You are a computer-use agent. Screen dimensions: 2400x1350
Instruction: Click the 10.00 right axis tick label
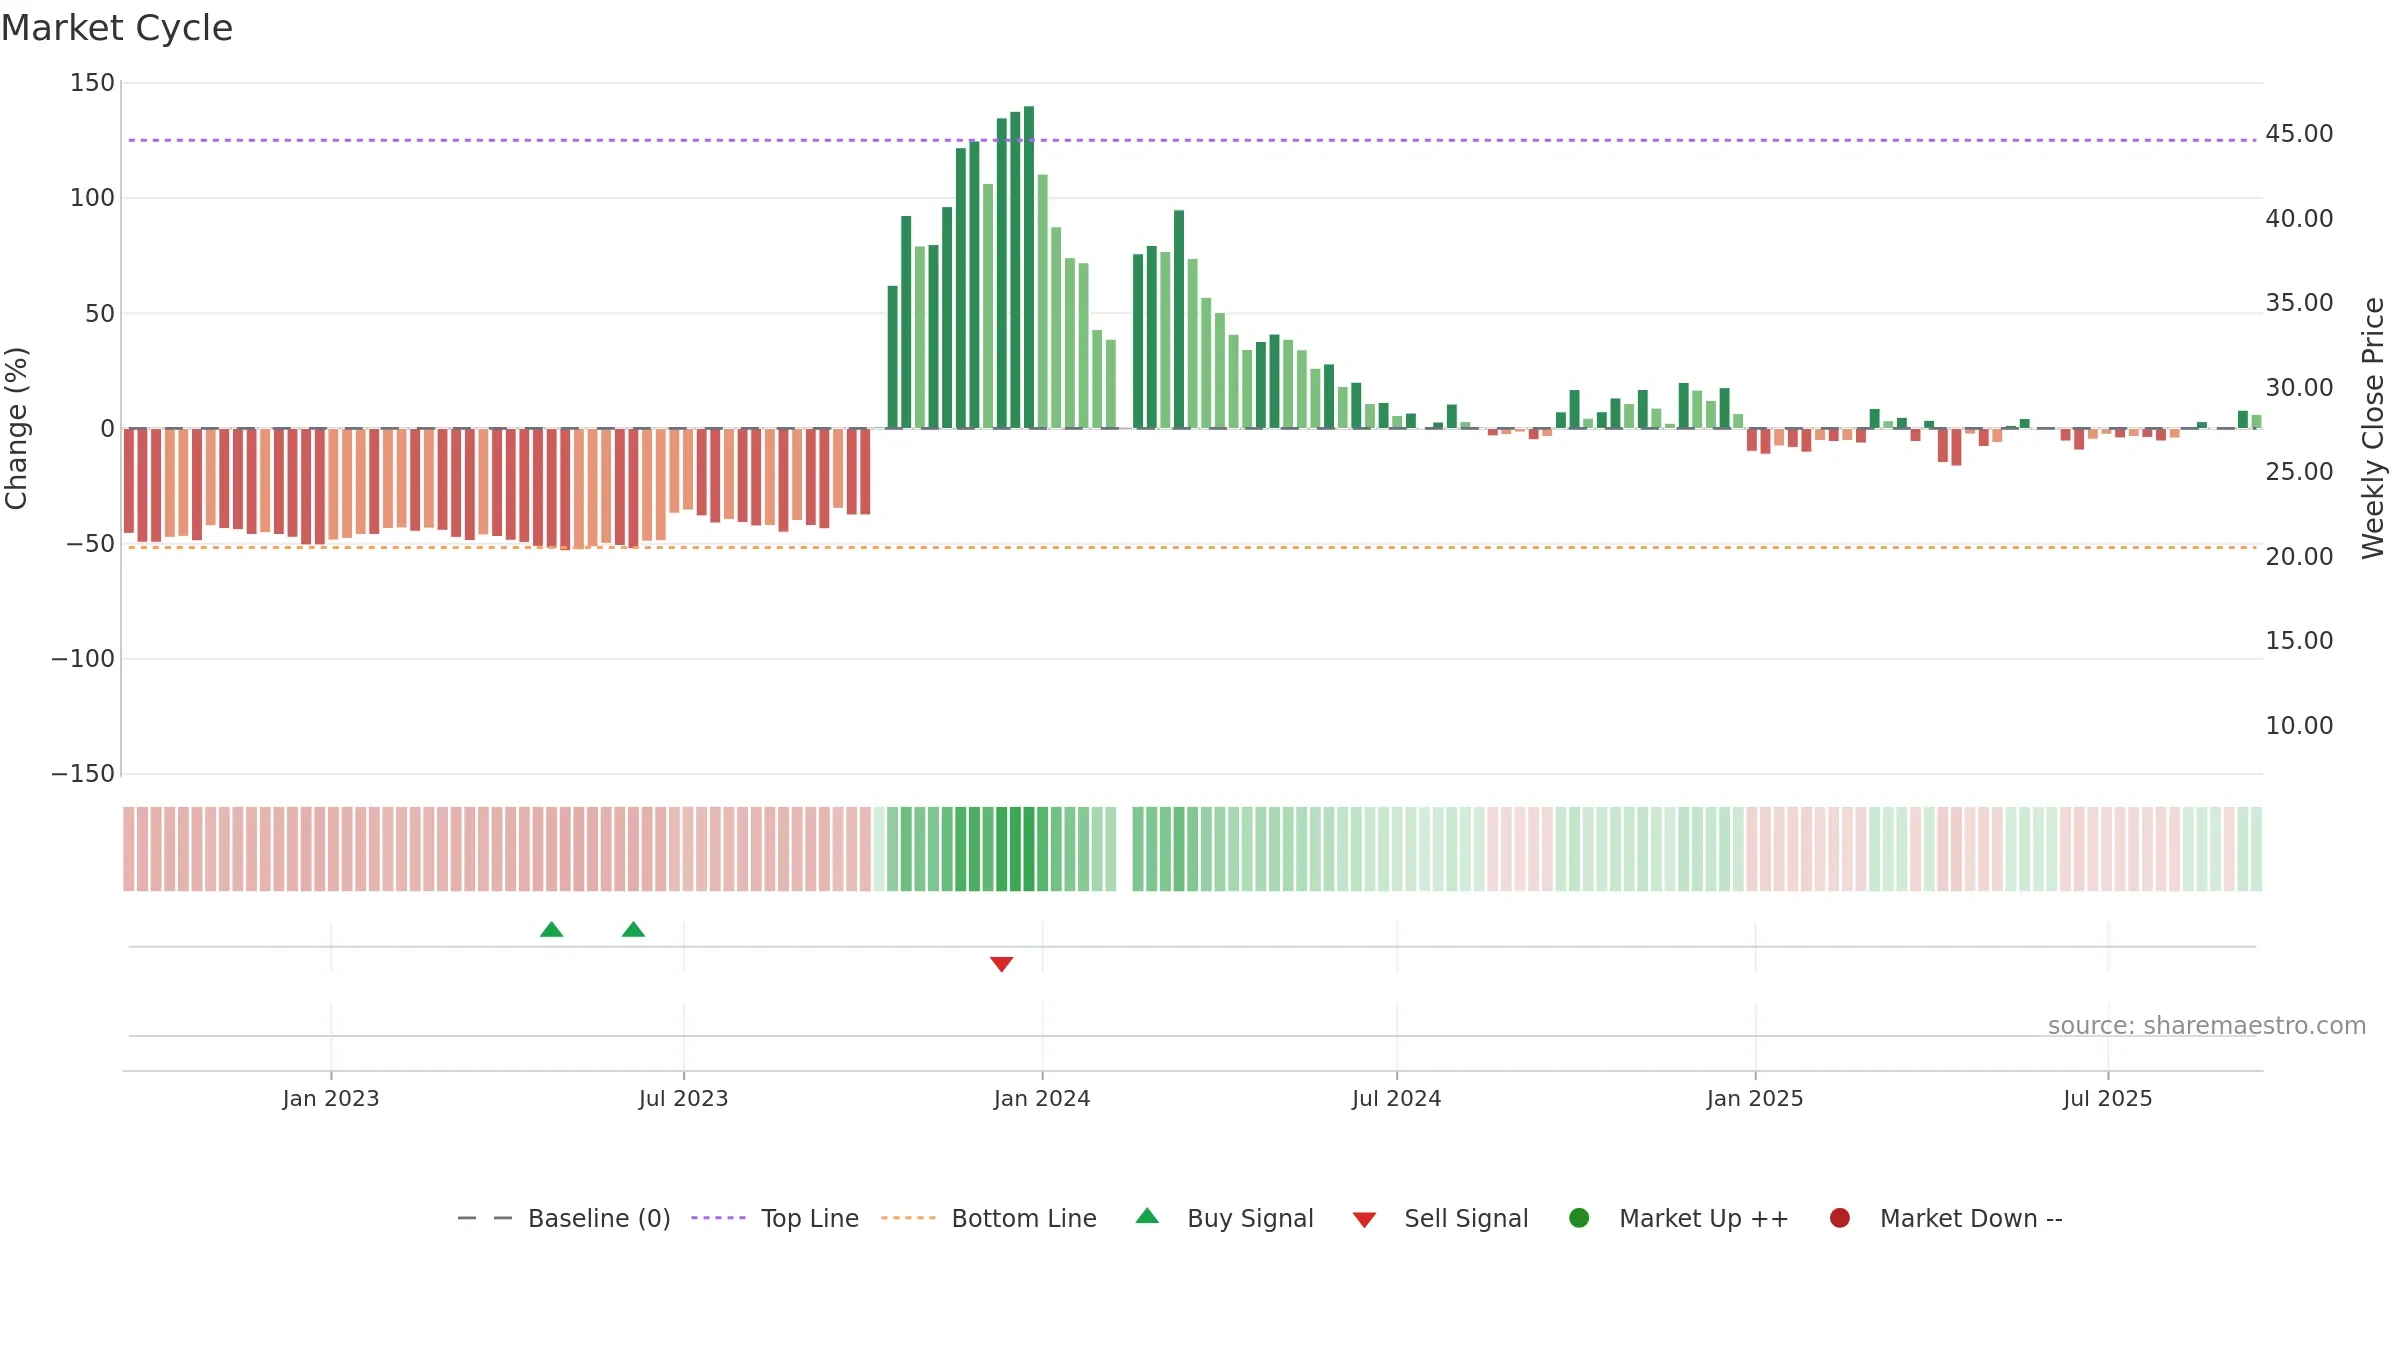[x=2299, y=726]
